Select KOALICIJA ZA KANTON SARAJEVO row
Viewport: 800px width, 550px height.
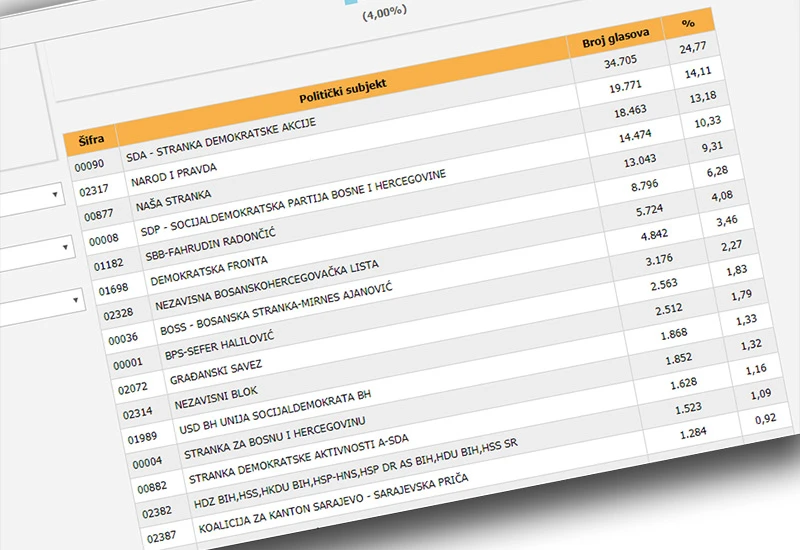tap(333, 503)
